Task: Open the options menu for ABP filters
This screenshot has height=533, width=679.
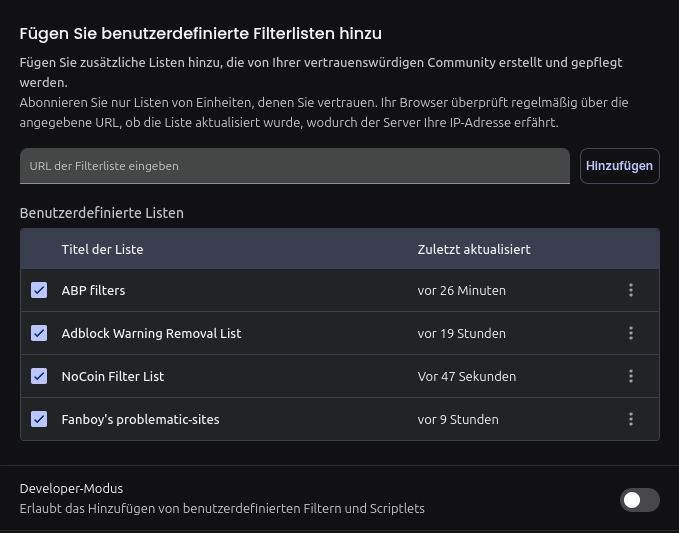Action: coord(630,290)
